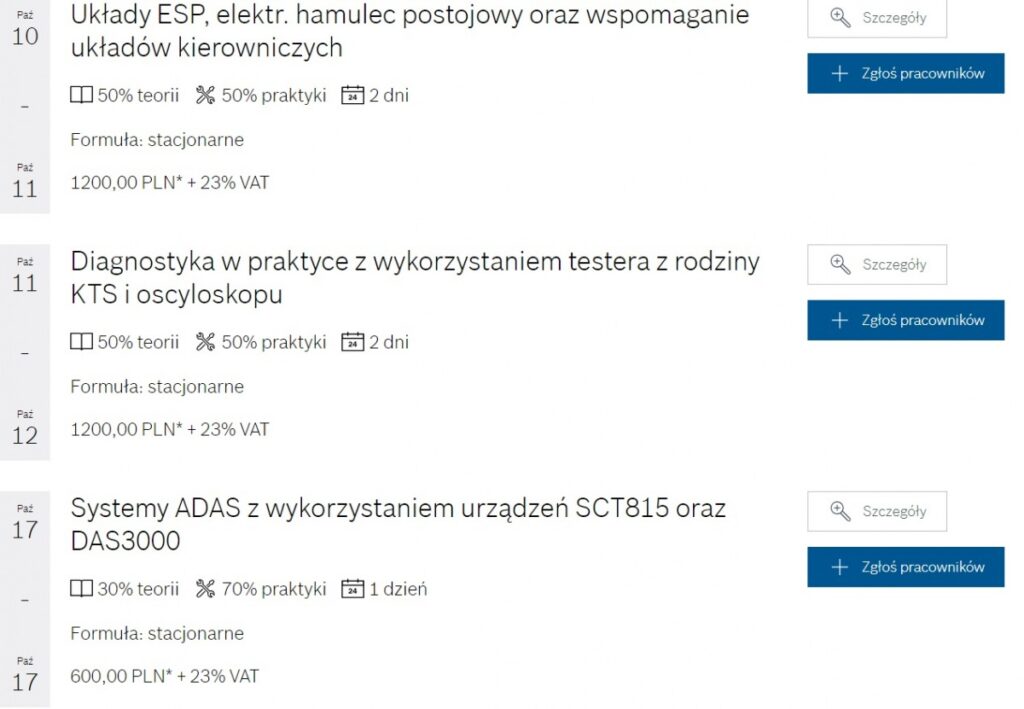Screen dimensions: 1024x709
Task: Open Szczegóły for the ESP systems course
Action: [x=876, y=18]
